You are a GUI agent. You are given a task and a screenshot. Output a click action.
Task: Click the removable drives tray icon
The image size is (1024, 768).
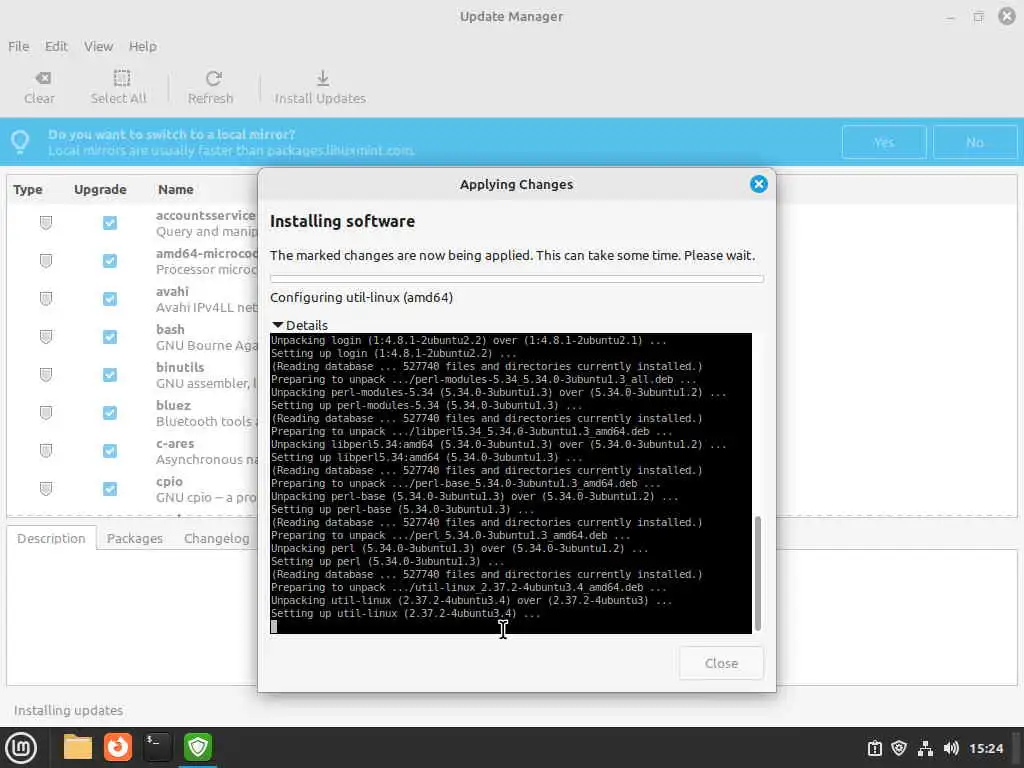[874, 748]
